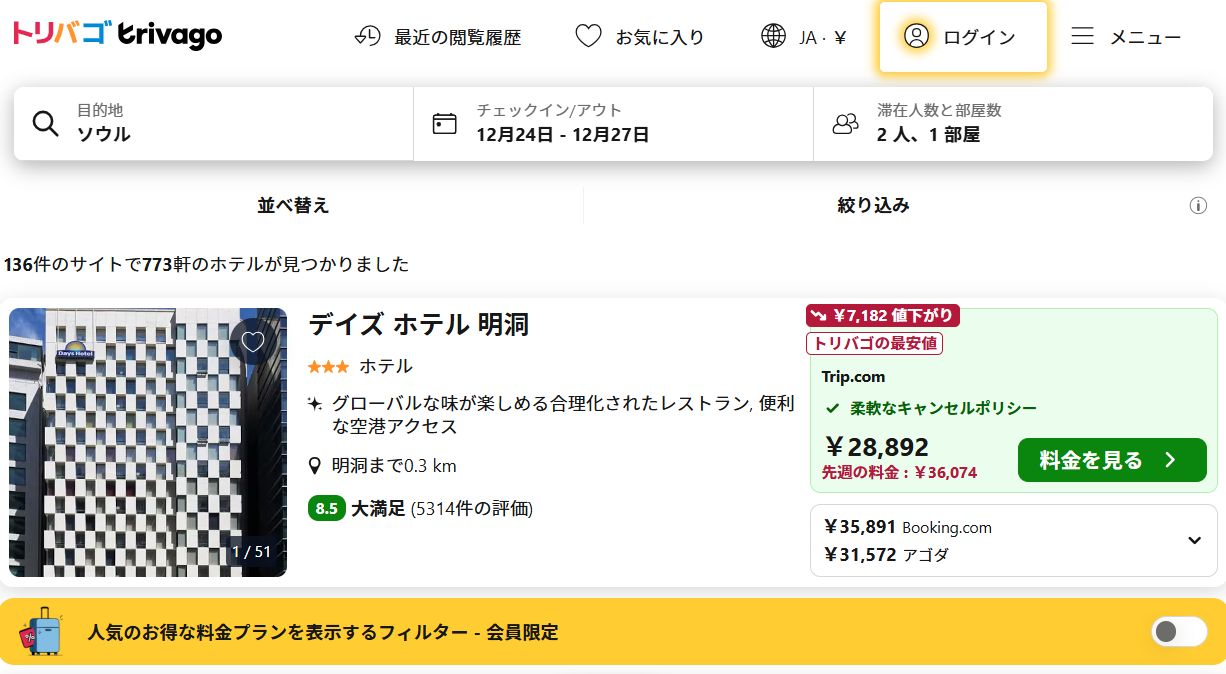Open the デイズ ホテル 明洞 hotel title
Screen dimensions: 1226x674
[x=418, y=325]
